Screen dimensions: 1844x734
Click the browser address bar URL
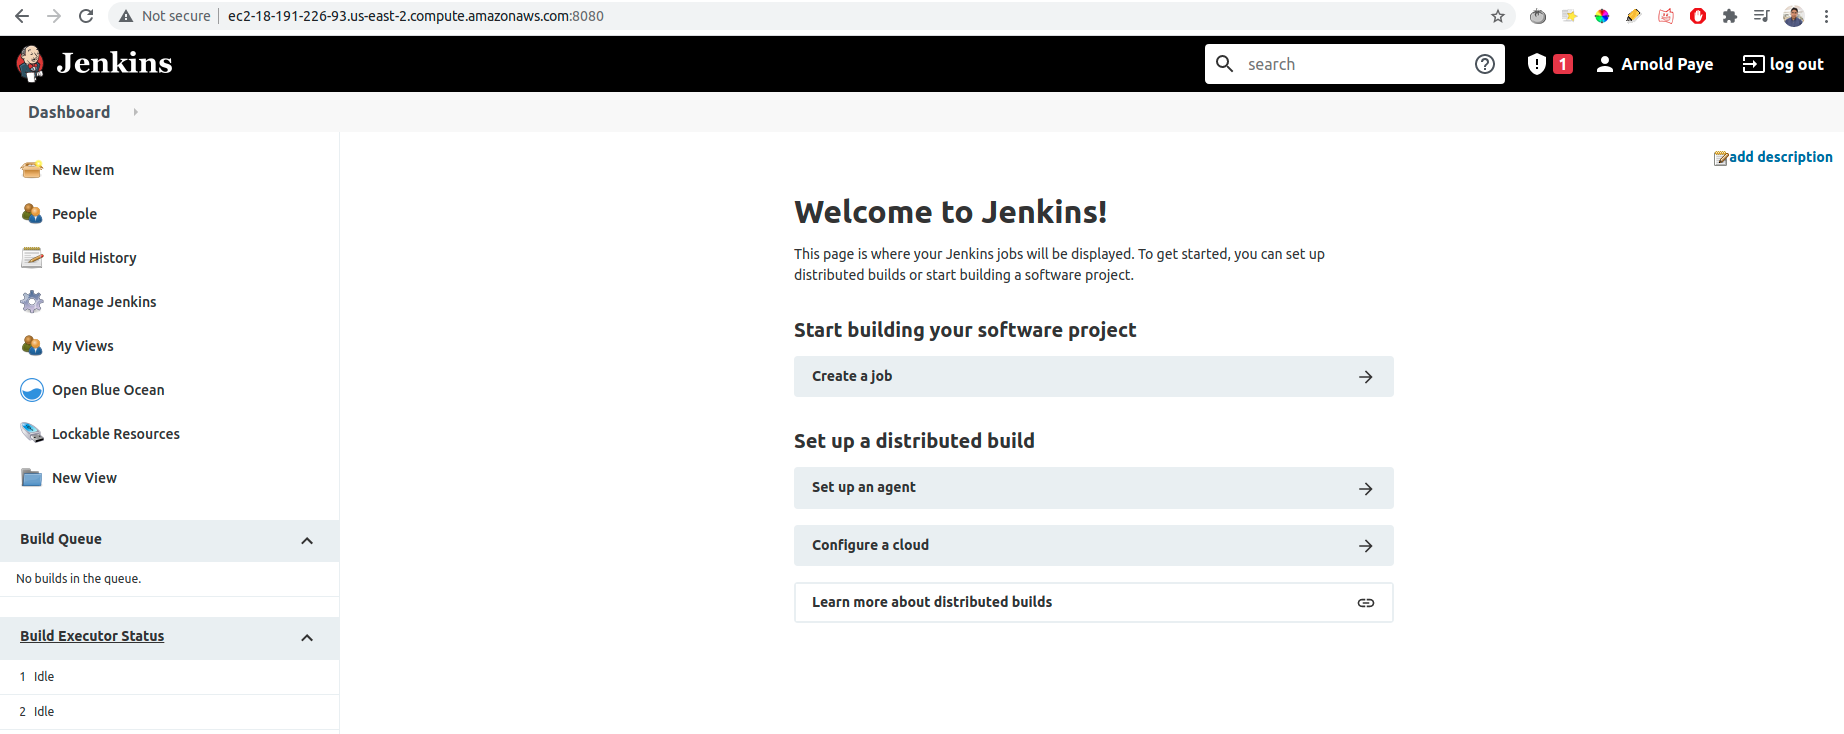coord(415,16)
